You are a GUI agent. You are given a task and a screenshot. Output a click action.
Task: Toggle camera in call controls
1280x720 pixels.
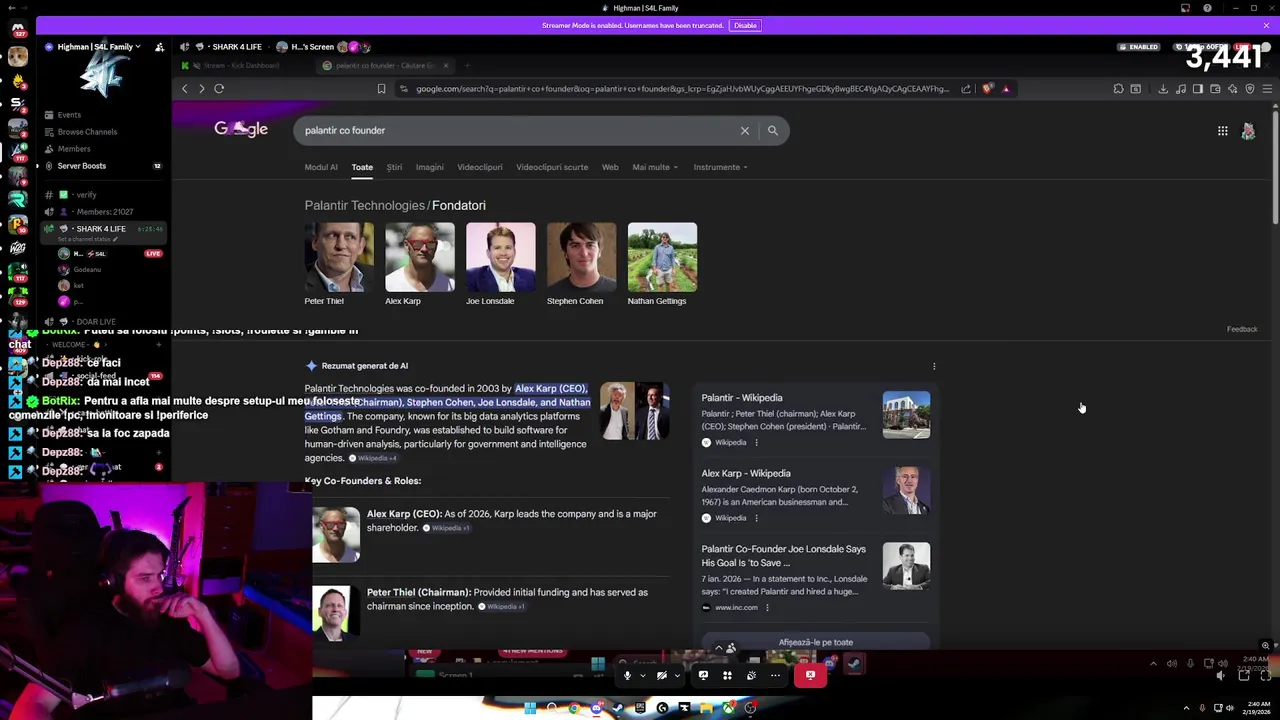661,676
